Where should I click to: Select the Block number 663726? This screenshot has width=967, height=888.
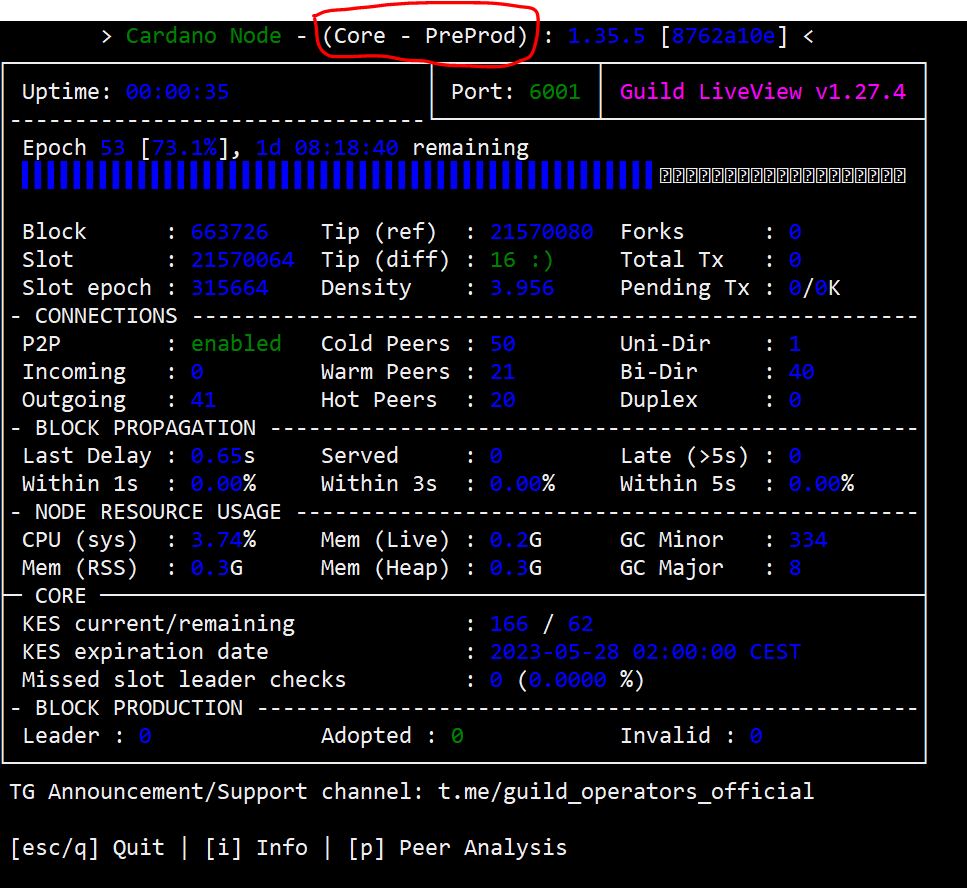pyautogui.click(x=230, y=232)
